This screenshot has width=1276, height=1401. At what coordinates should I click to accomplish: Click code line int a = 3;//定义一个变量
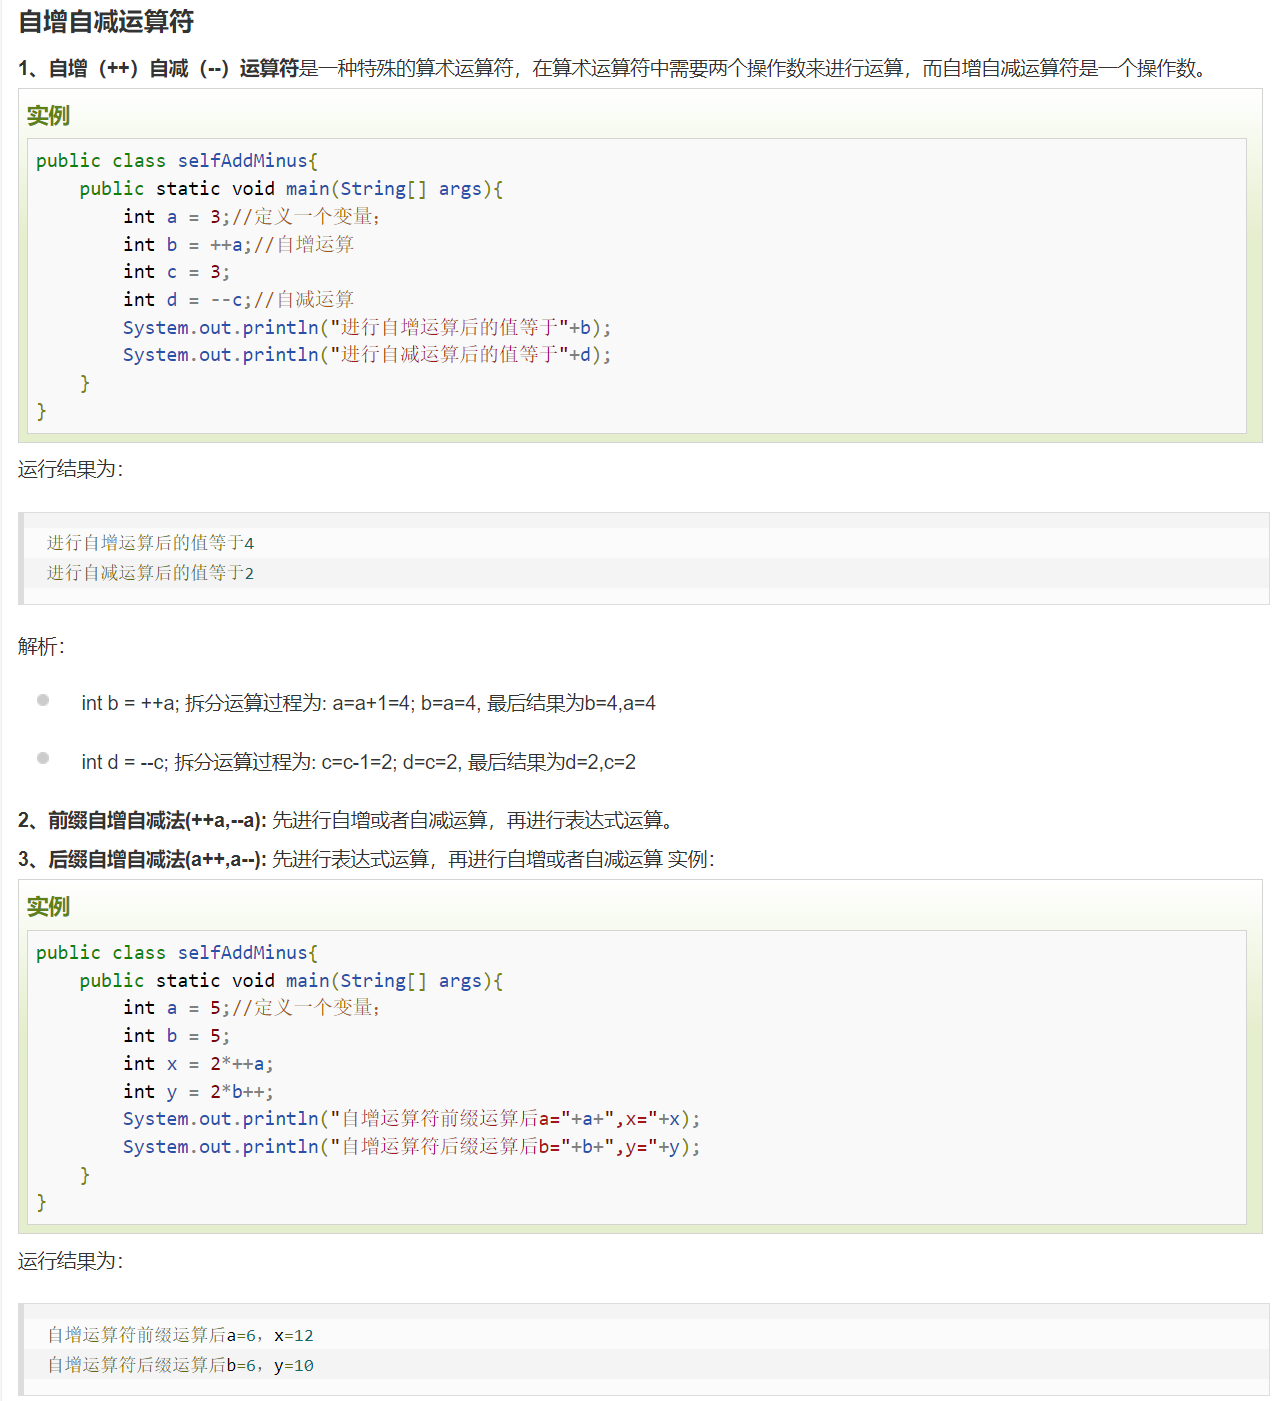coord(251,217)
